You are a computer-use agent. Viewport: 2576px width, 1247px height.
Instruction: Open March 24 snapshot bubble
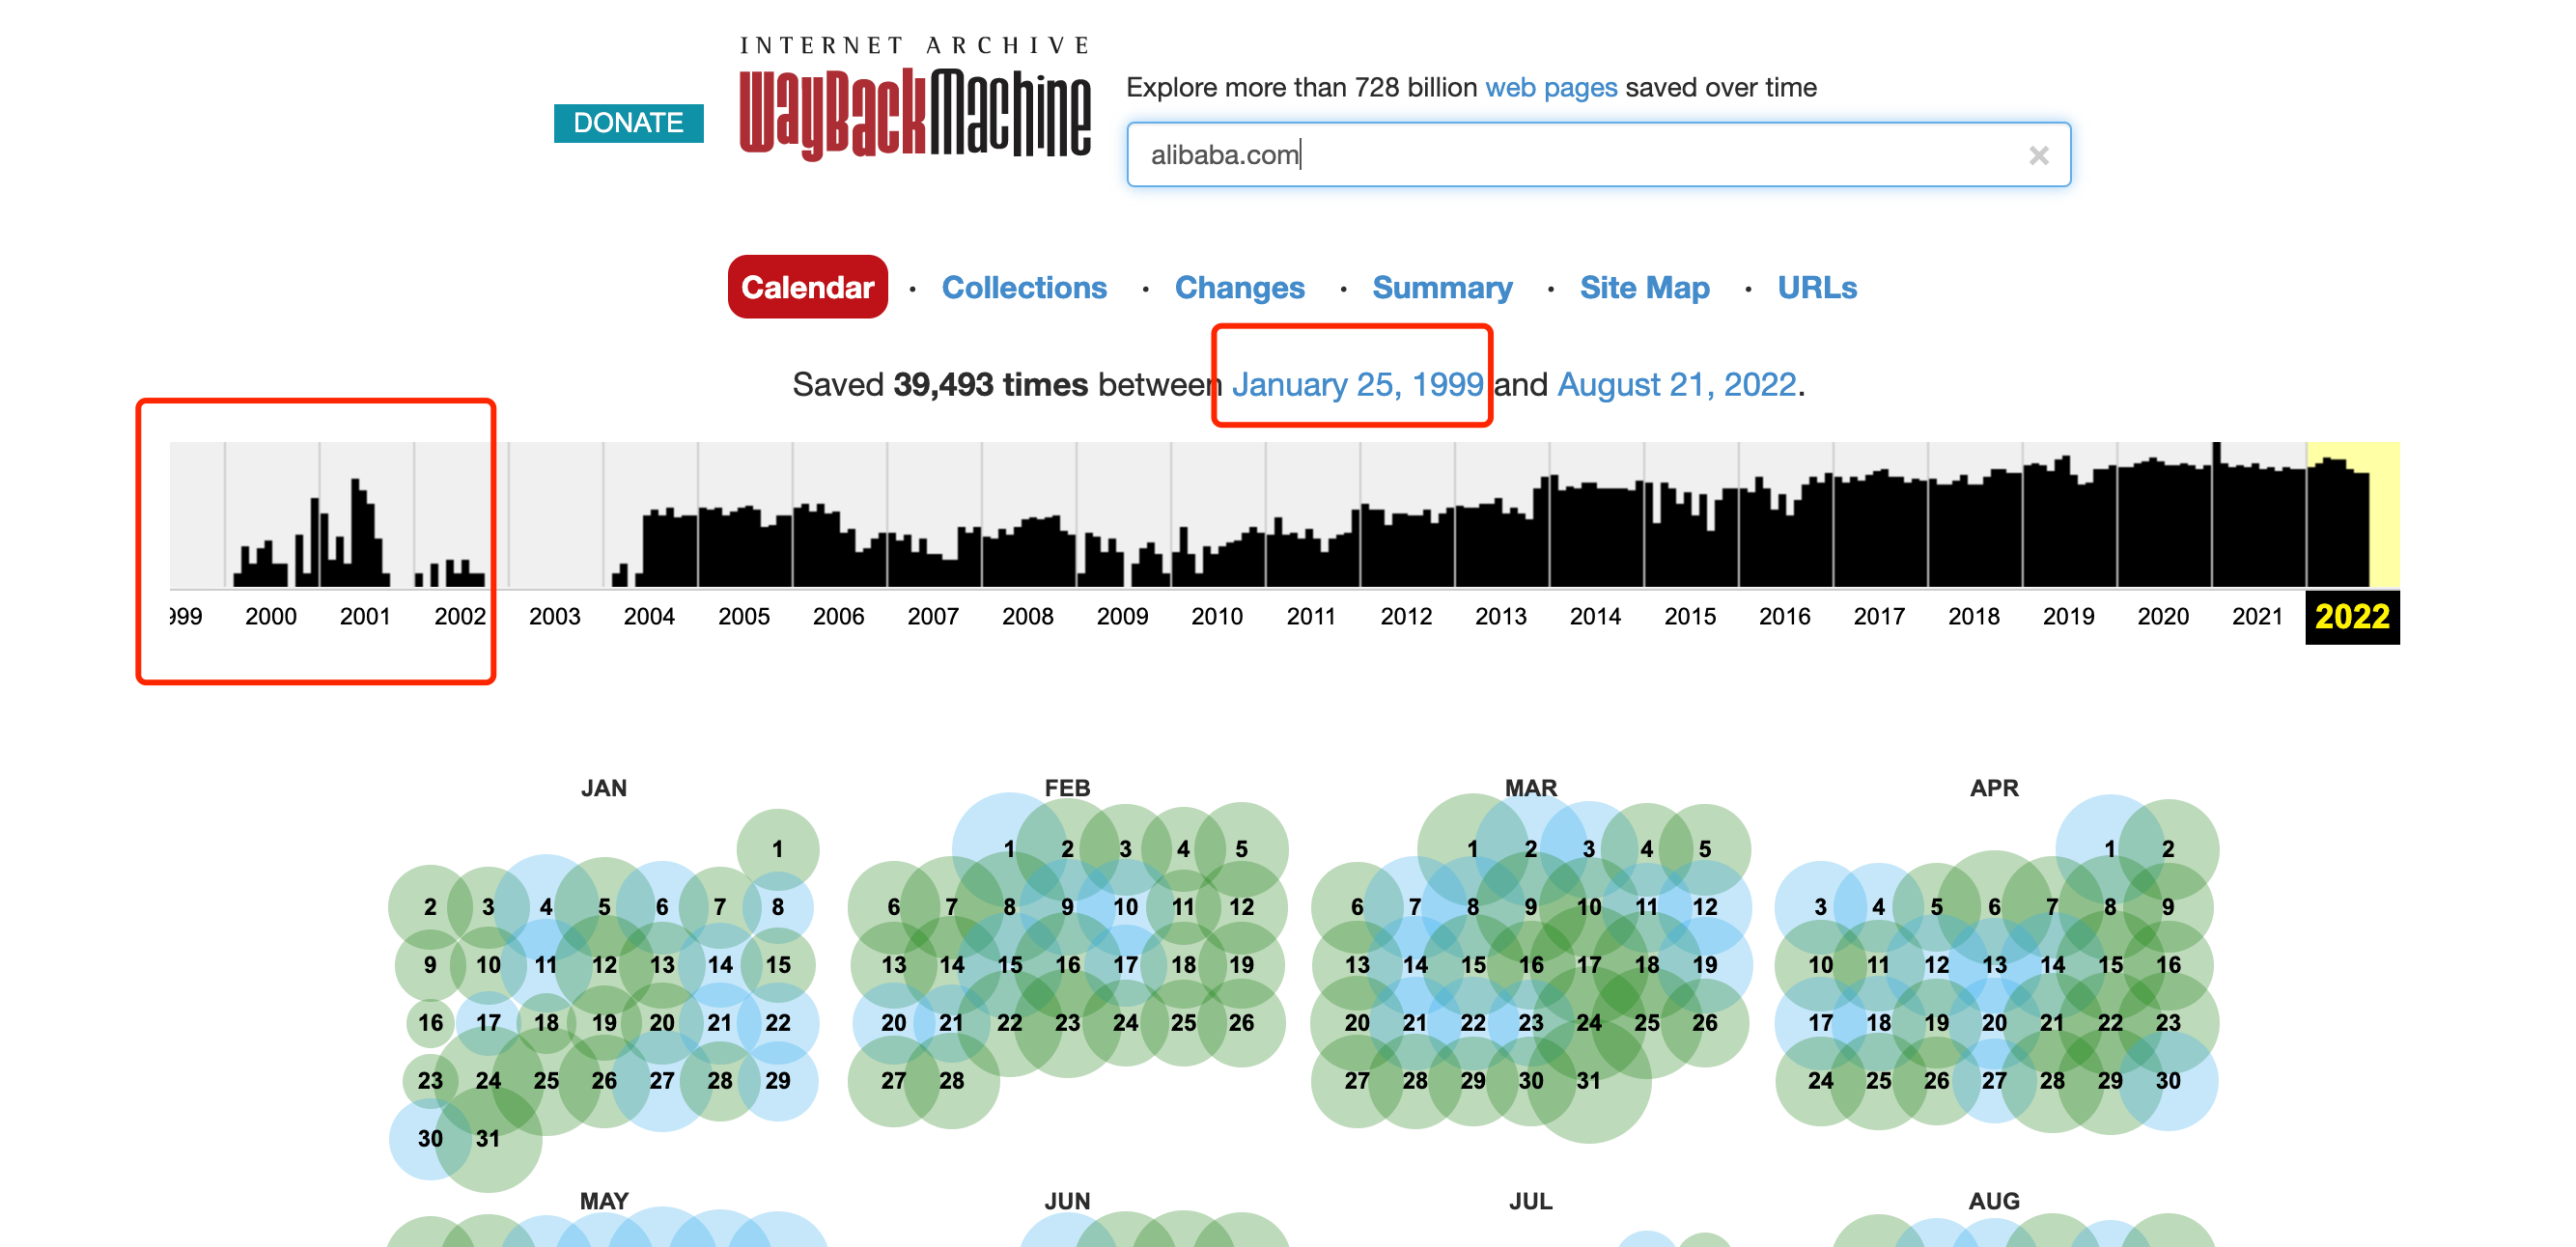pos(1588,1023)
